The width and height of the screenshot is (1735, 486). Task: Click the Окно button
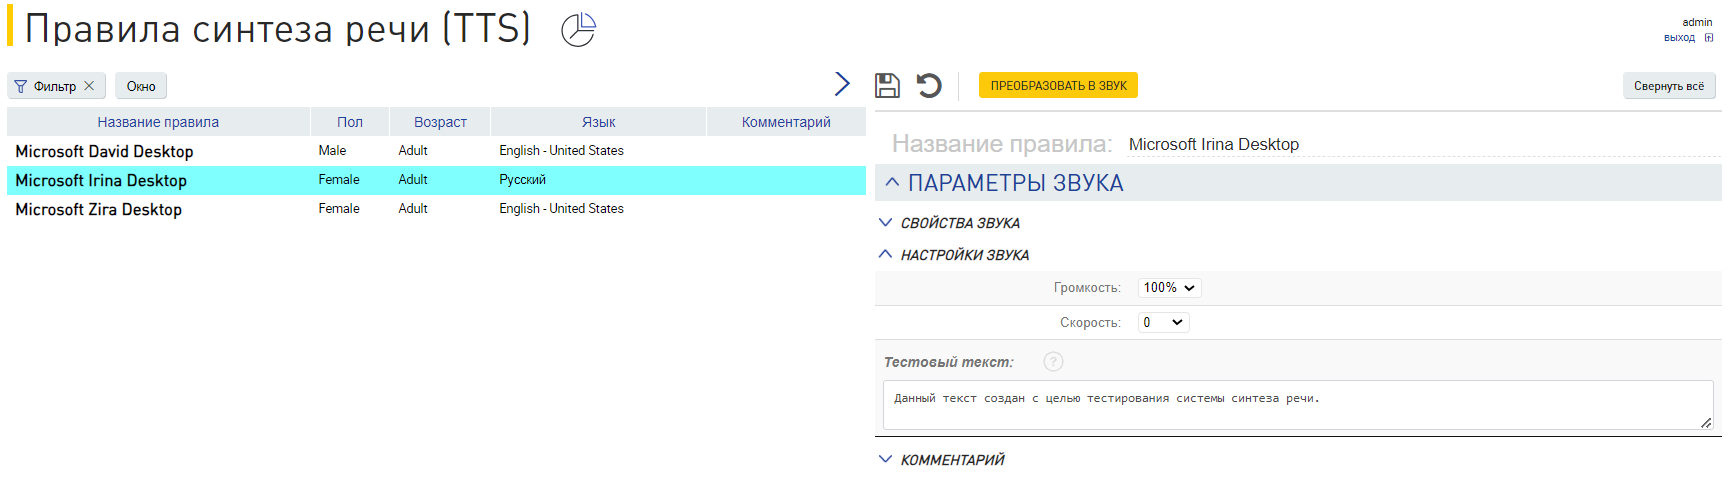coord(141,86)
